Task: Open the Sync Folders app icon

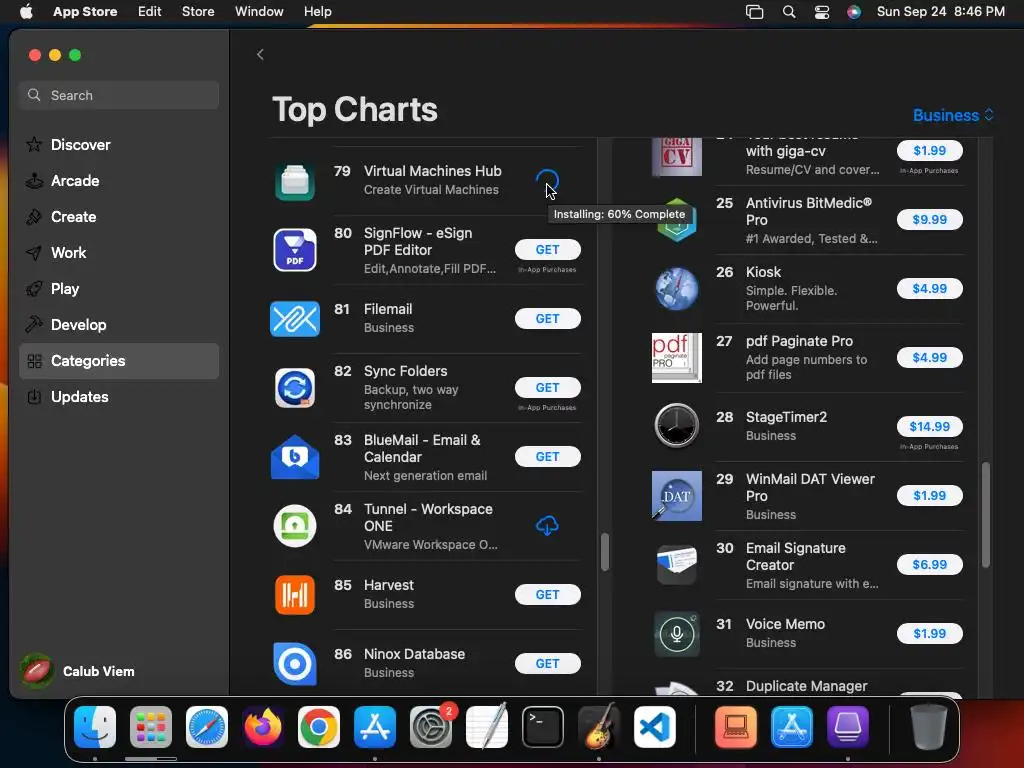Action: pyautogui.click(x=295, y=388)
